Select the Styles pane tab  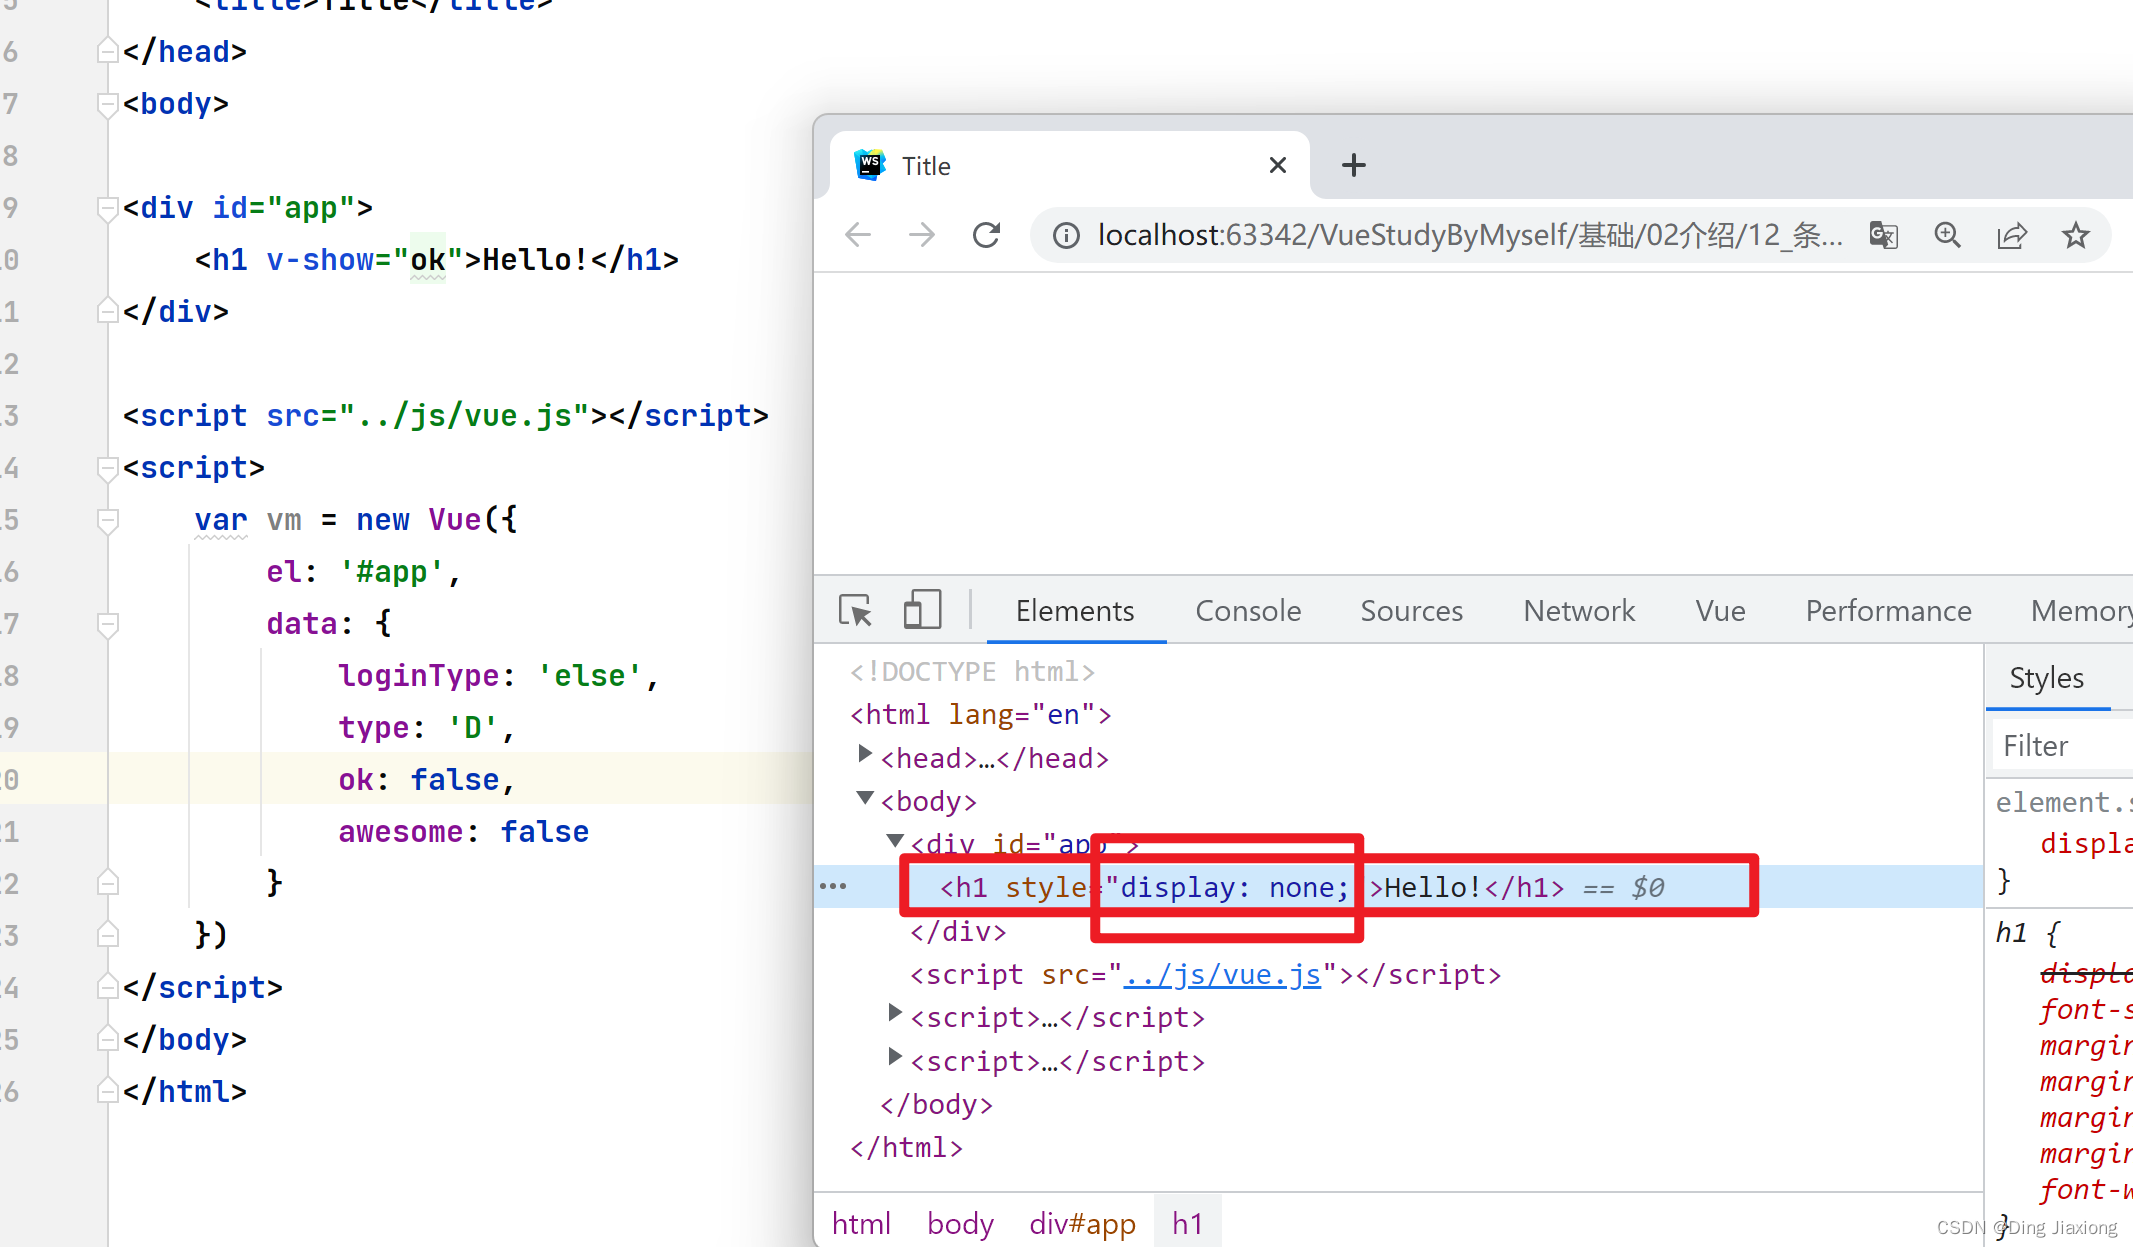(x=2046, y=678)
